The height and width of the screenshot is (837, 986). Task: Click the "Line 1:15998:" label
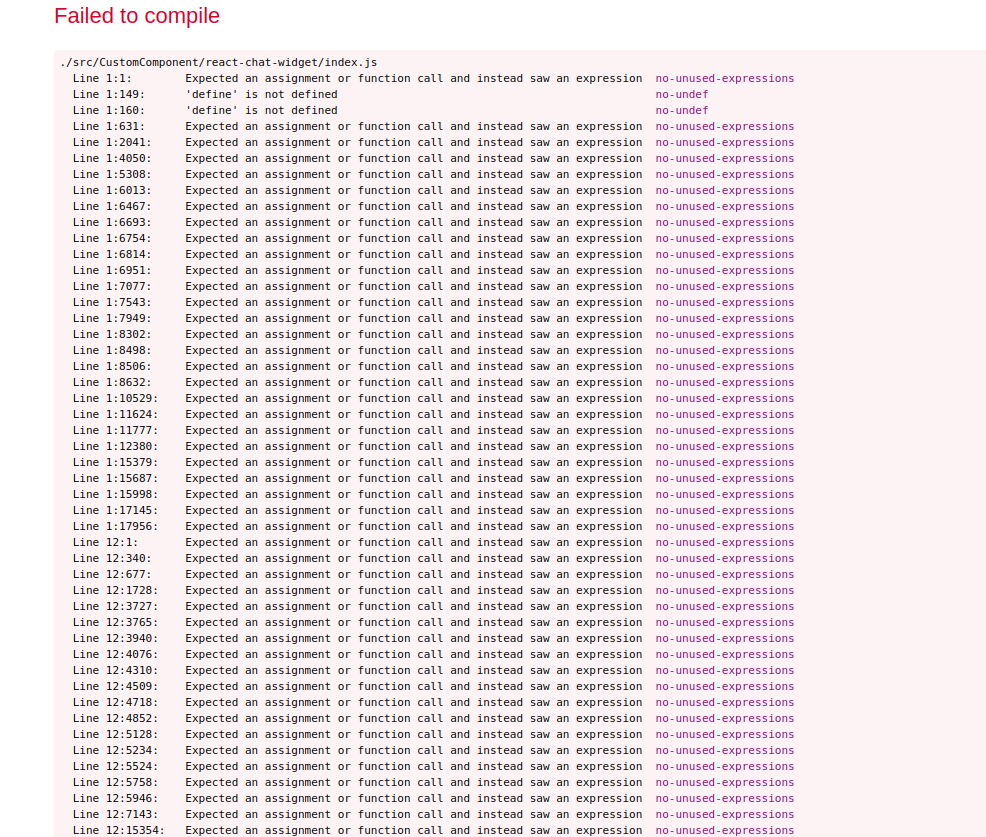(x=116, y=495)
